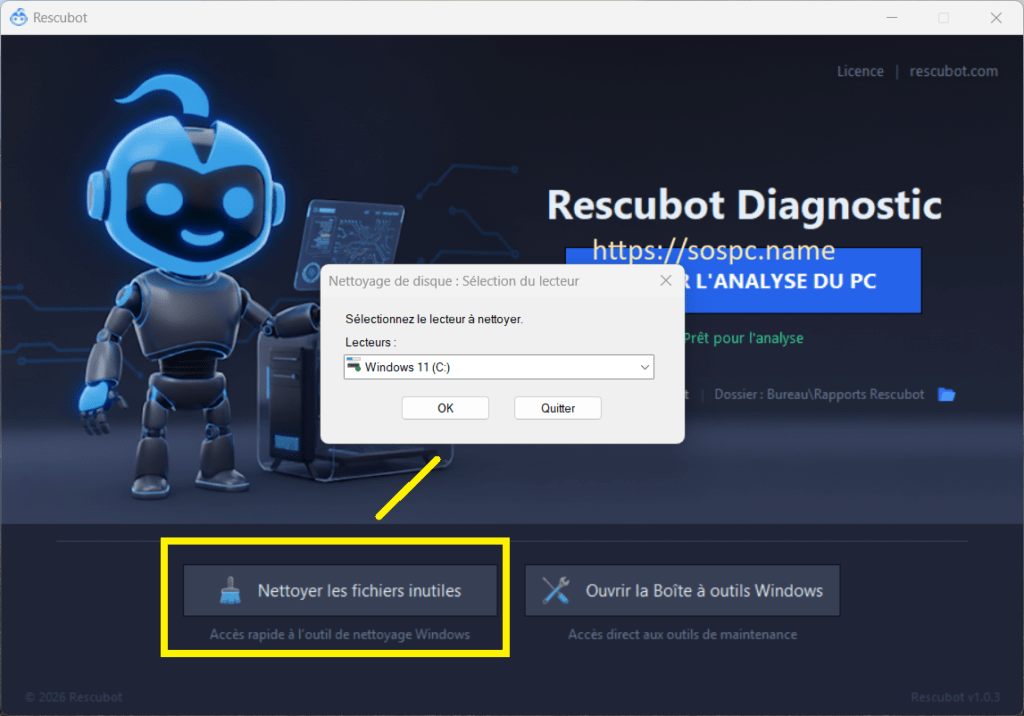1024x716 pixels.
Task: Open the reports folder via blue folder icon
Action: click(x=946, y=395)
